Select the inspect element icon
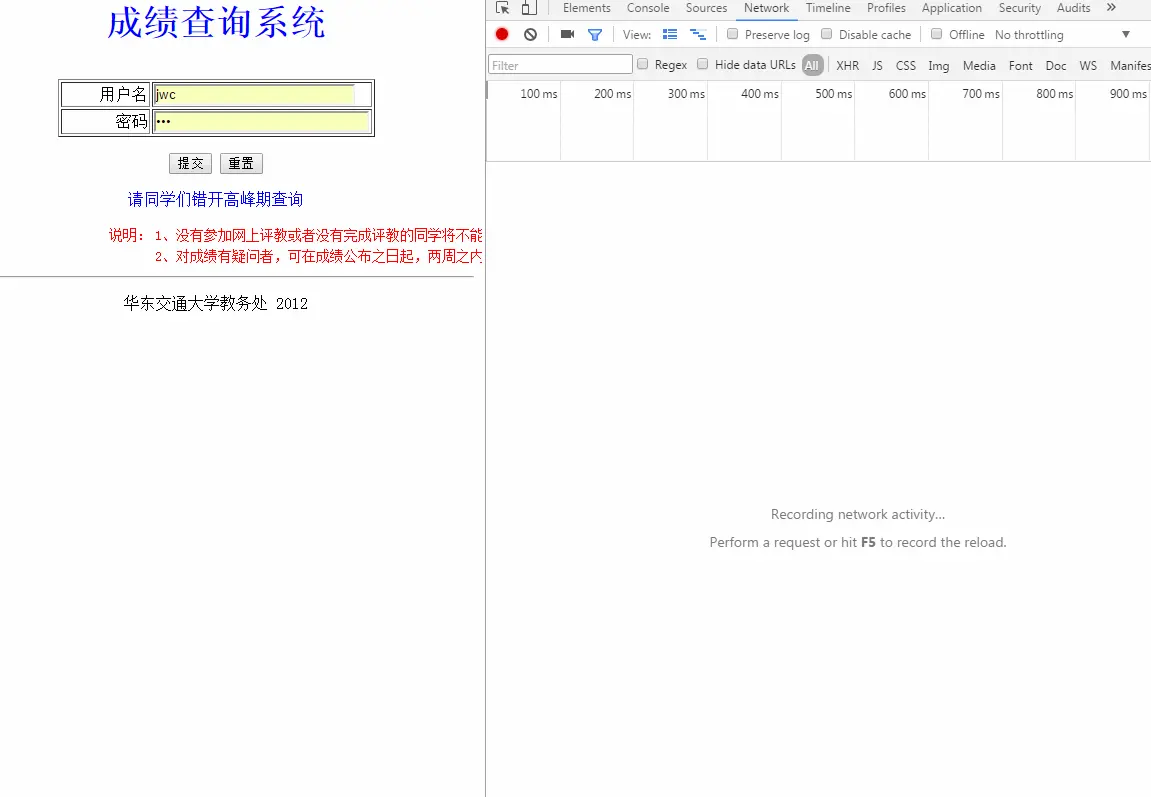The width and height of the screenshot is (1151, 797). [501, 8]
